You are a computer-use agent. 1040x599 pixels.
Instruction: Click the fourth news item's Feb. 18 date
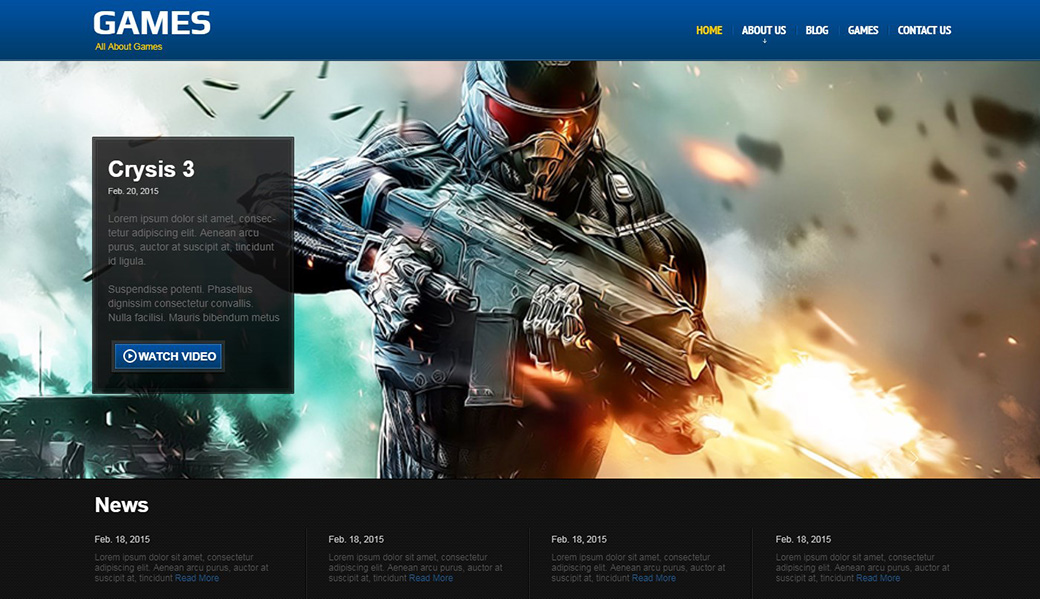coord(803,539)
